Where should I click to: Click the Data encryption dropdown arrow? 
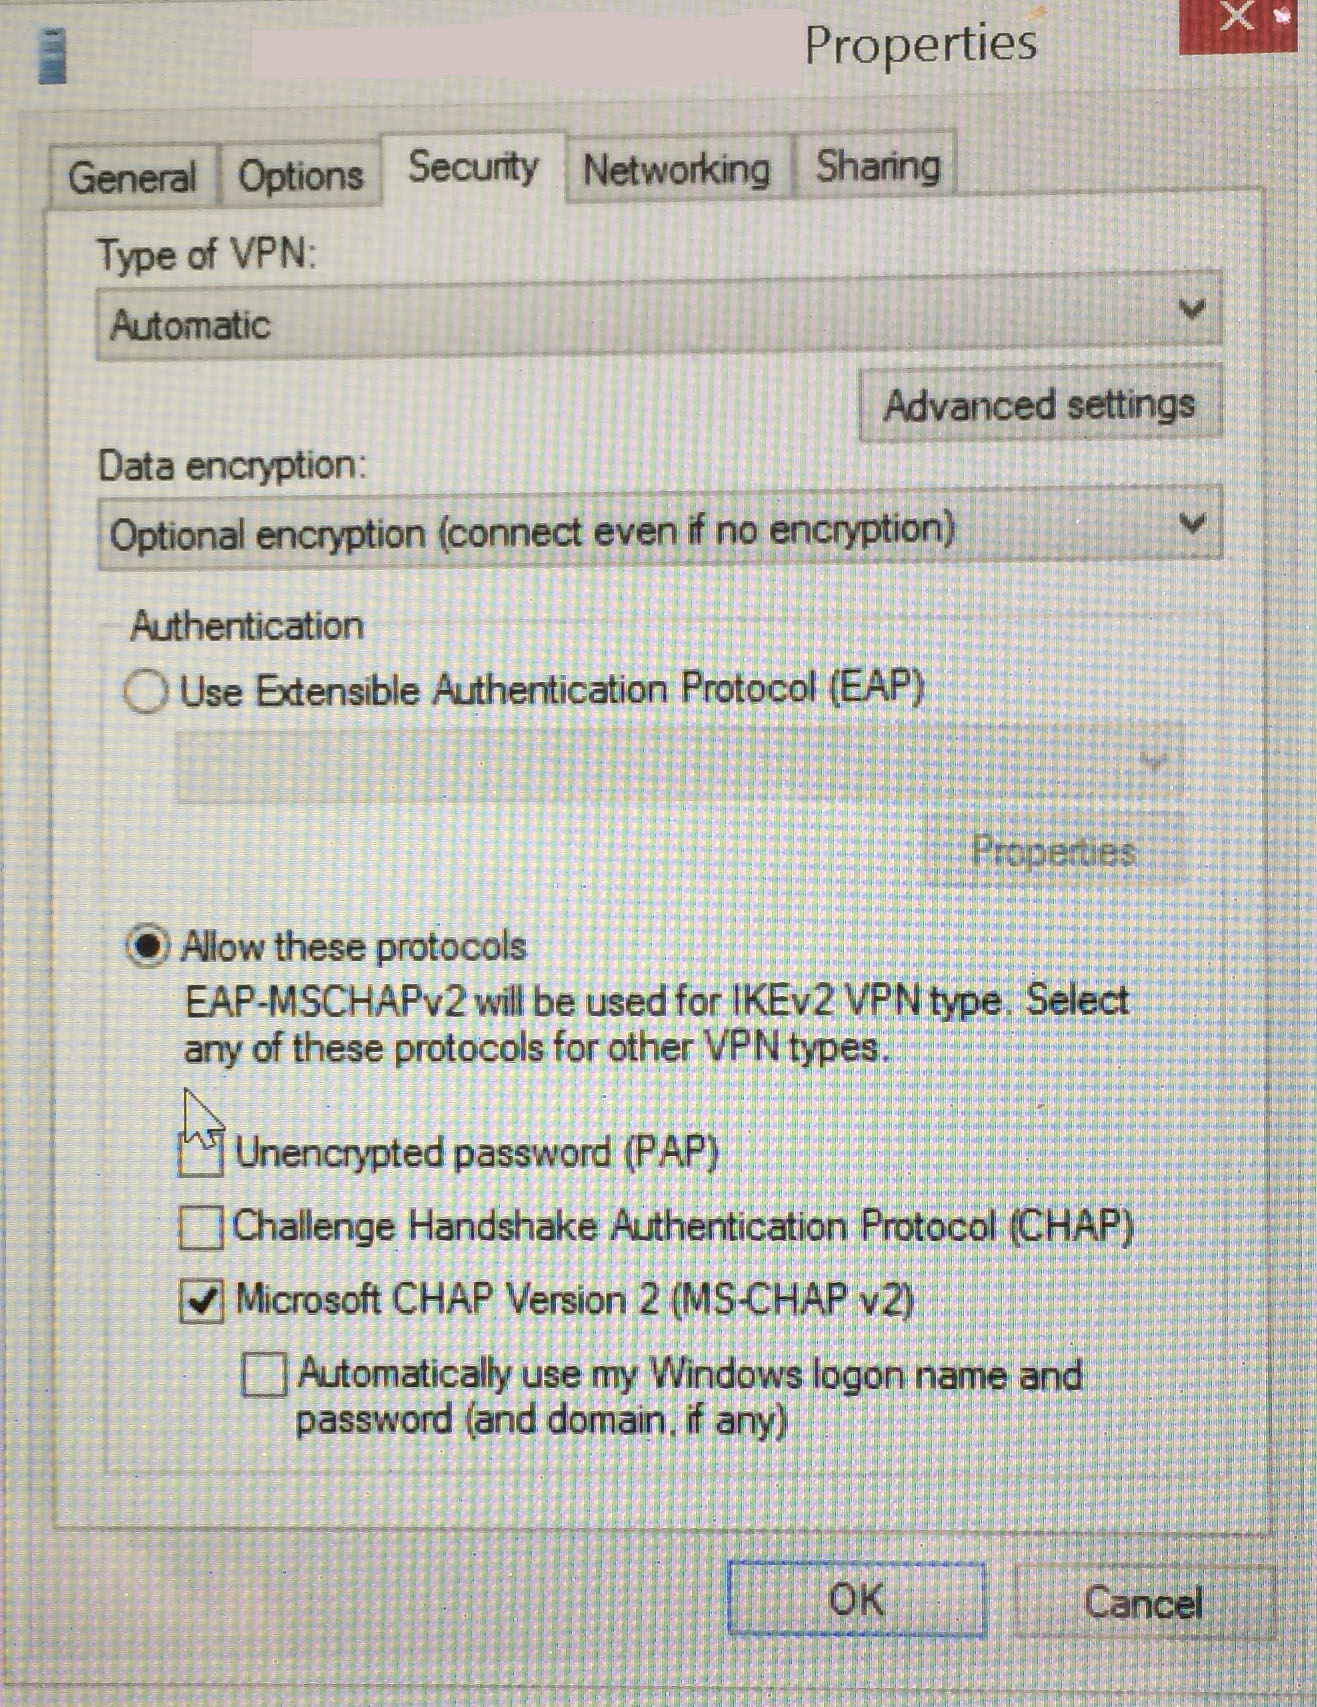pyautogui.click(x=1191, y=523)
